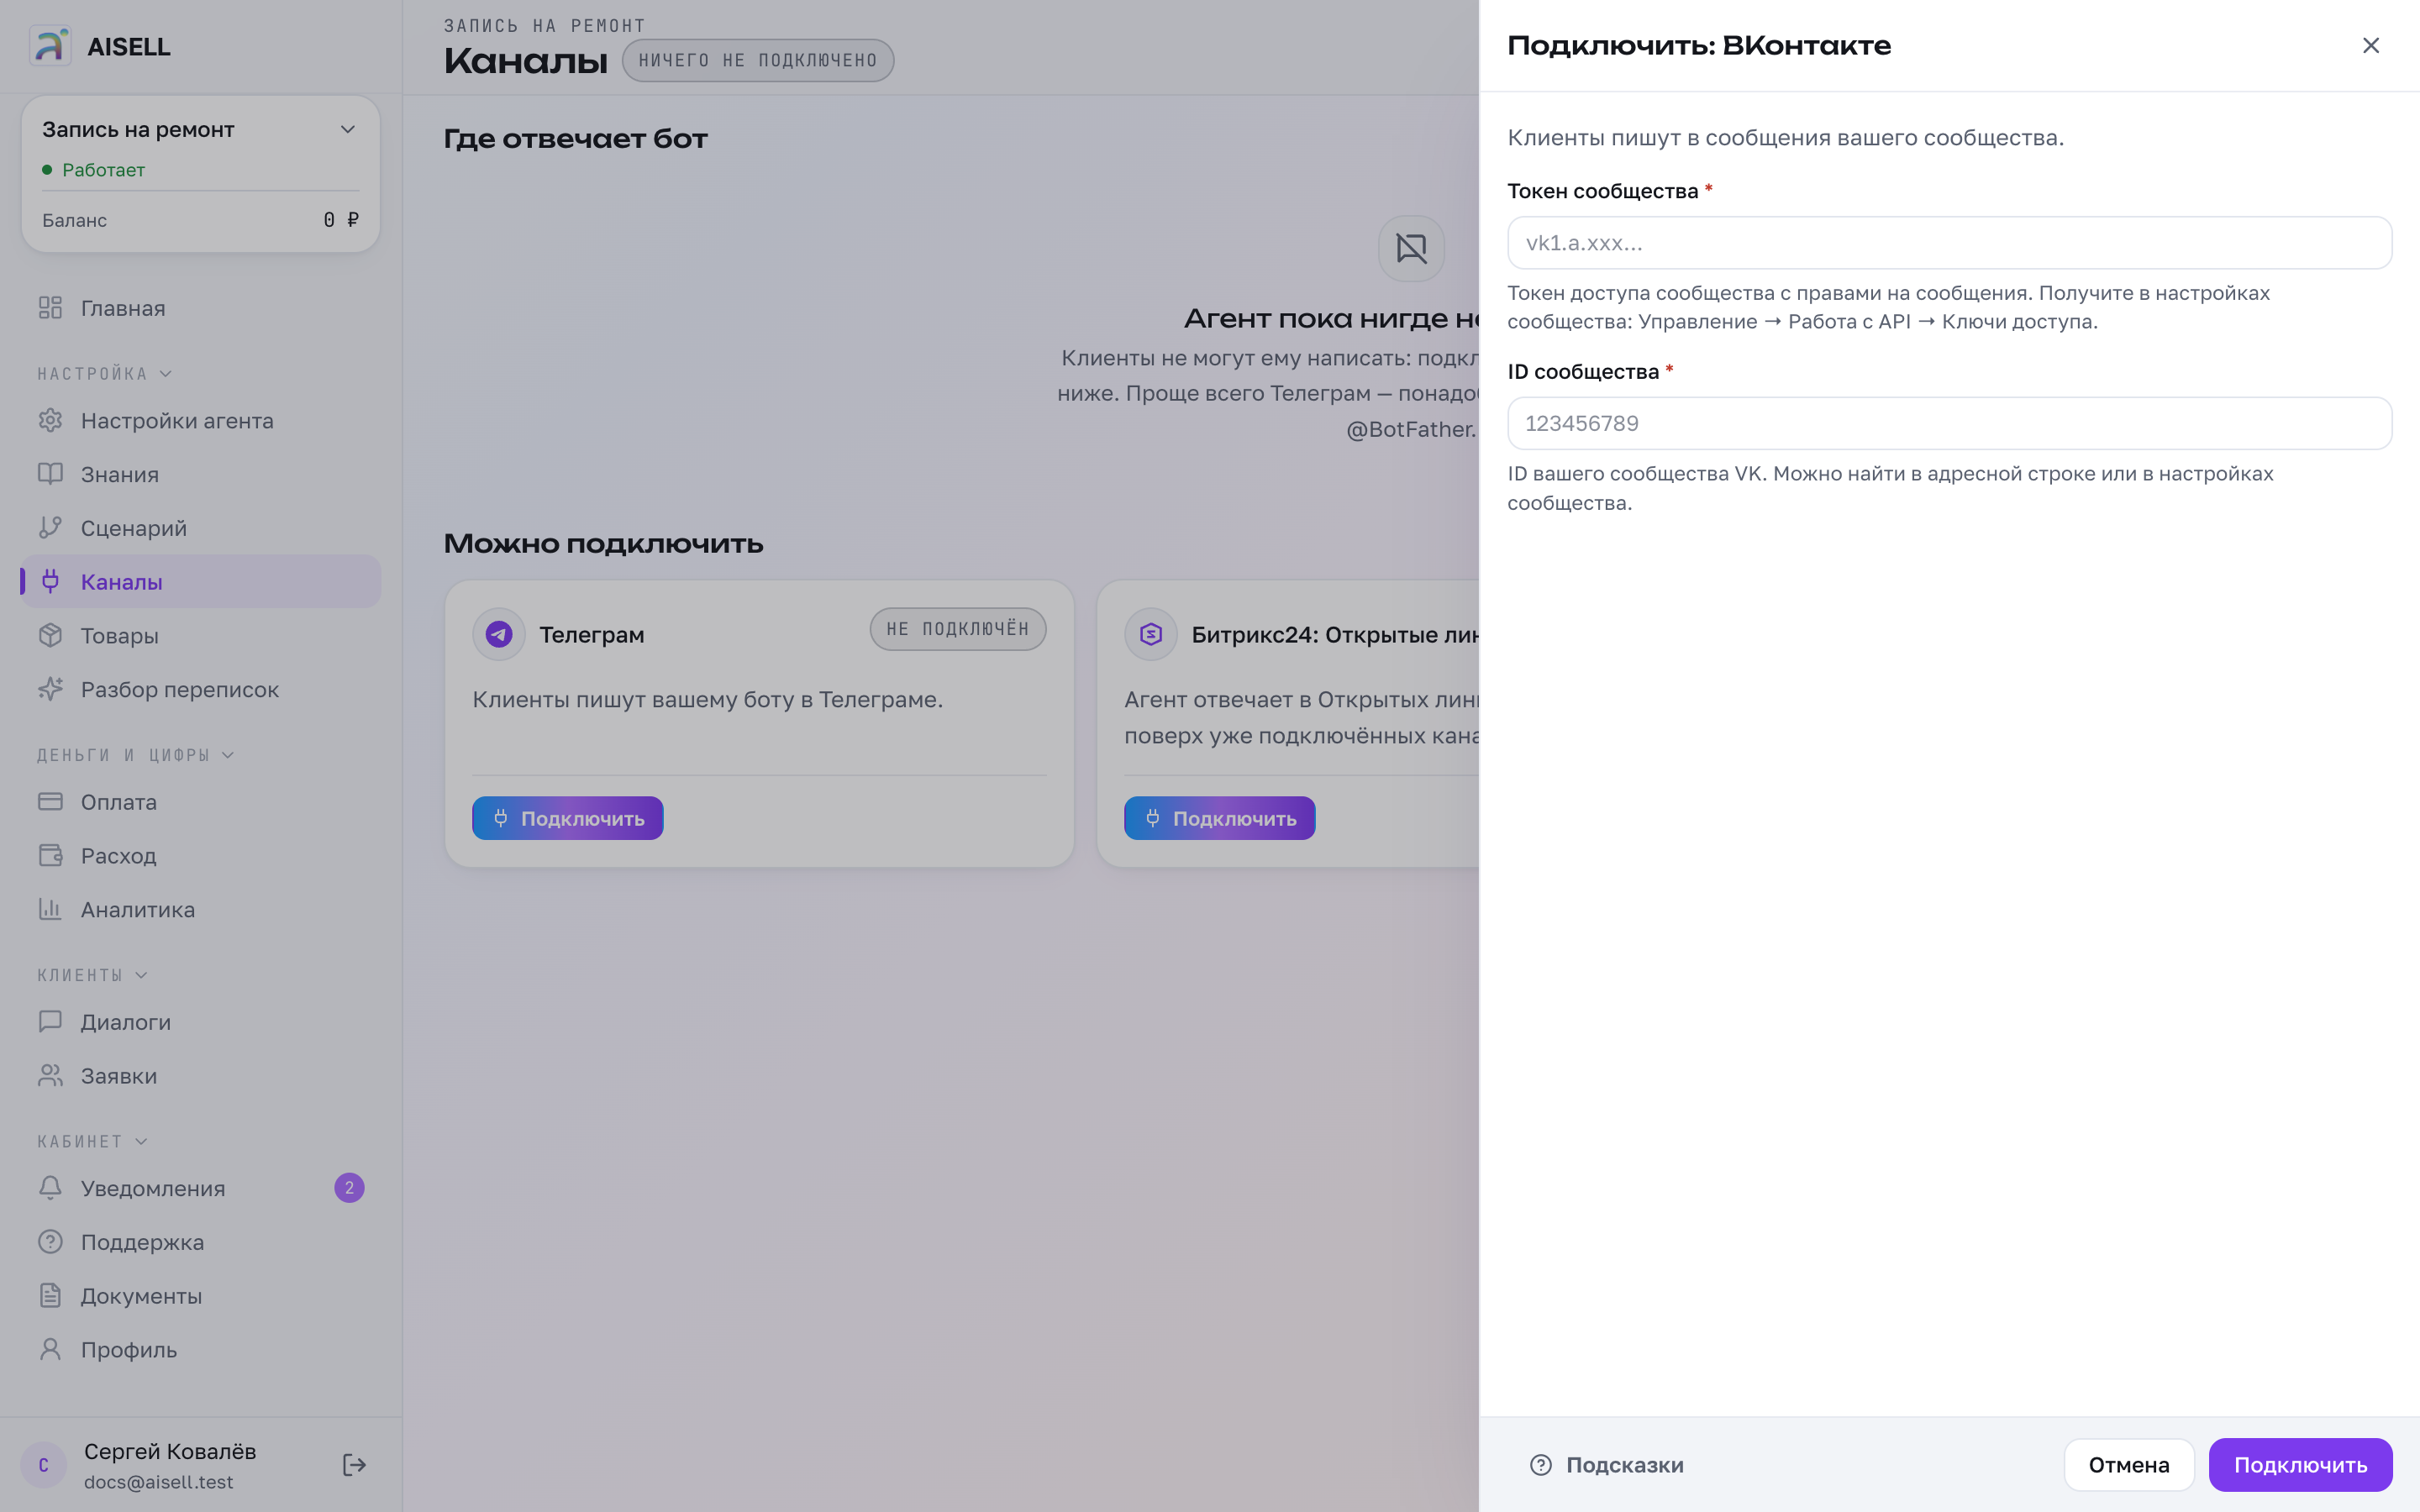Screen dimensions: 2420x1512
Task: Collapse the КЛИЕНТЫ sidebar section
Action: (x=93, y=975)
